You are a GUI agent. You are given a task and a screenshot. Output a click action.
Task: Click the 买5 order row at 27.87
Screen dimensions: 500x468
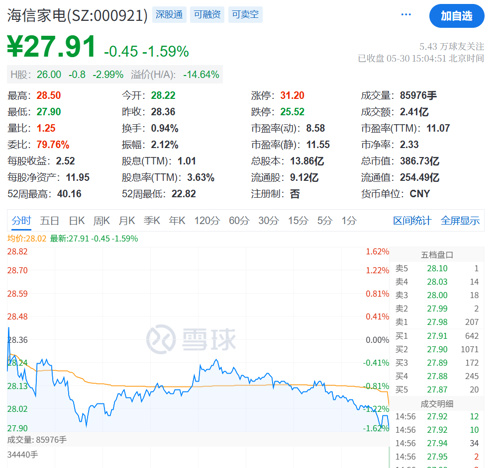[437, 389]
